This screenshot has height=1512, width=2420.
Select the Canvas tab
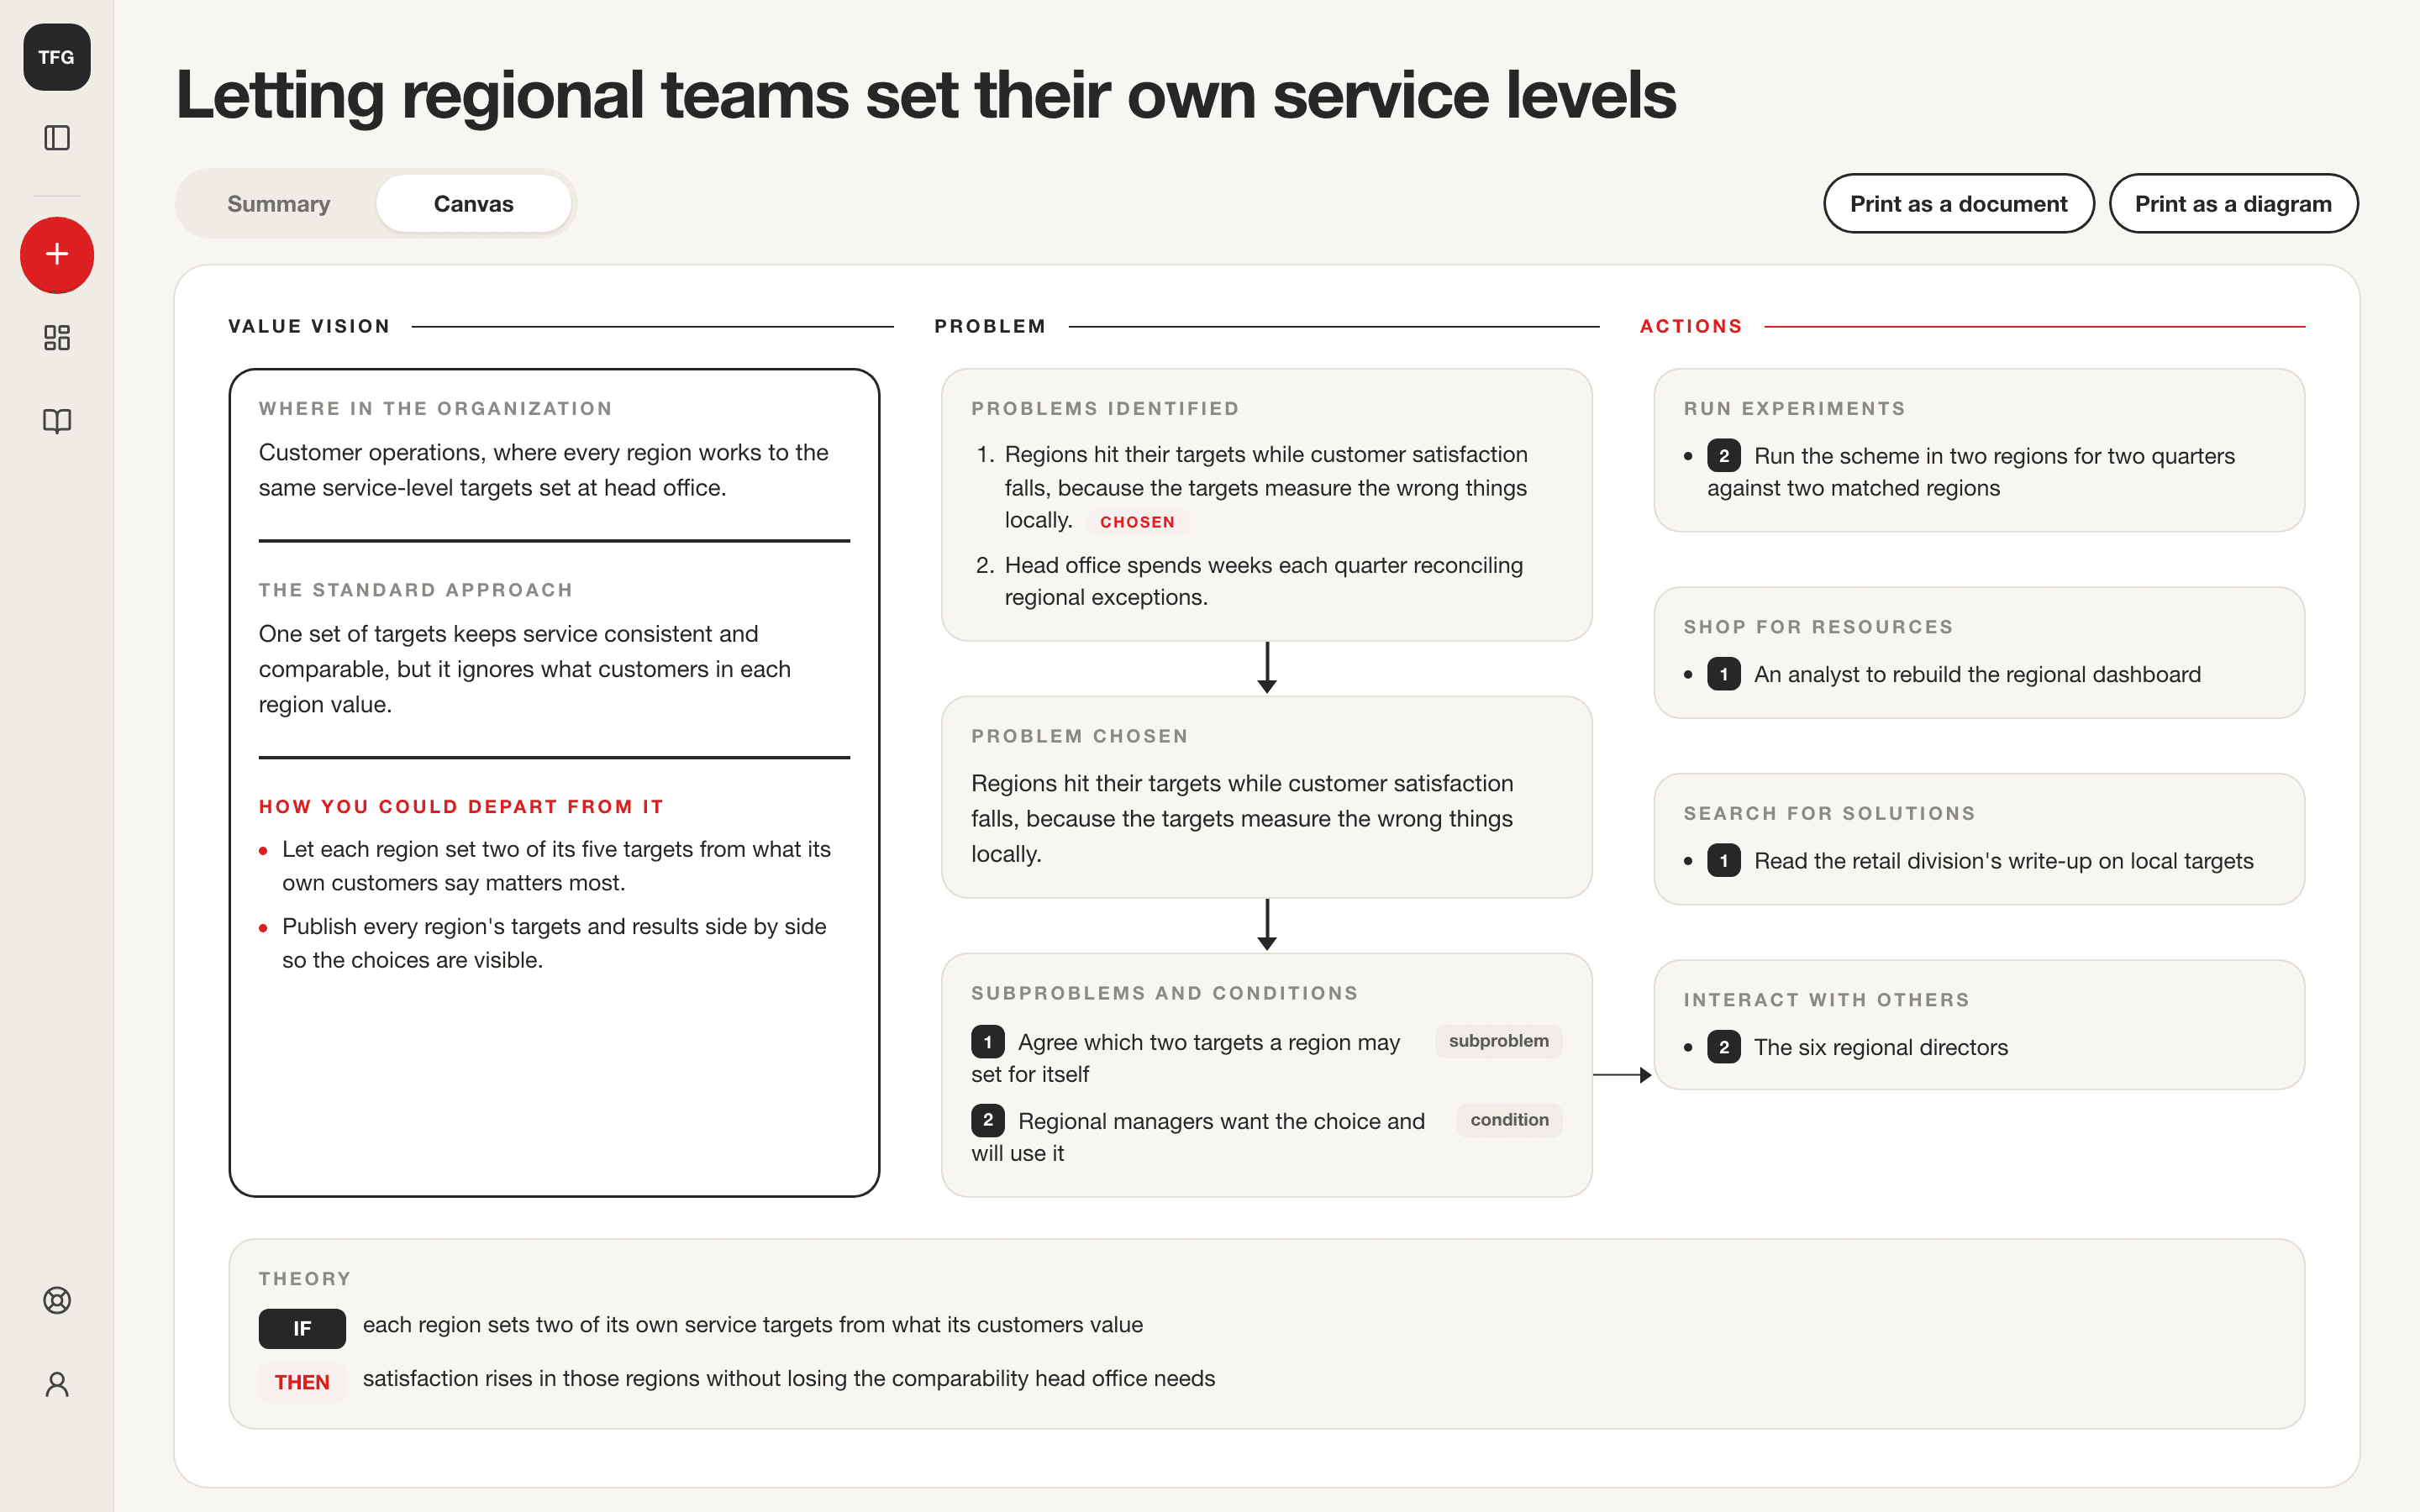click(x=473, y=204)
